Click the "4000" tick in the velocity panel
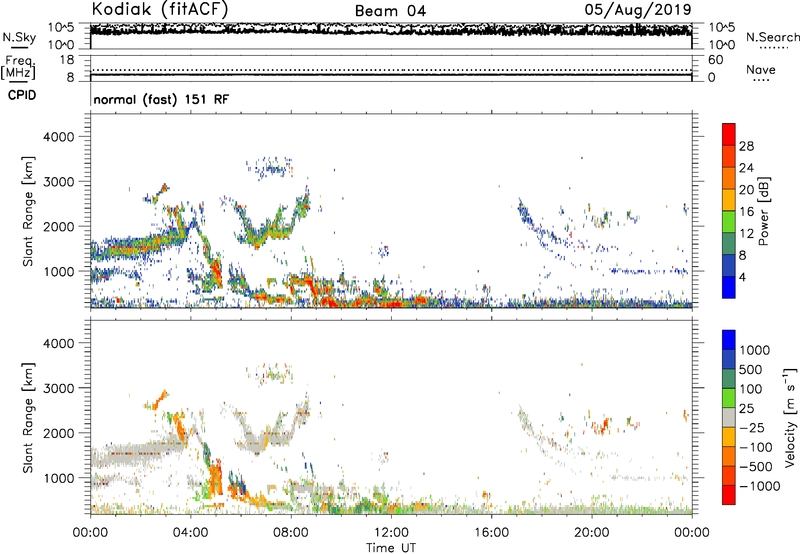 (x=59, y=343)
